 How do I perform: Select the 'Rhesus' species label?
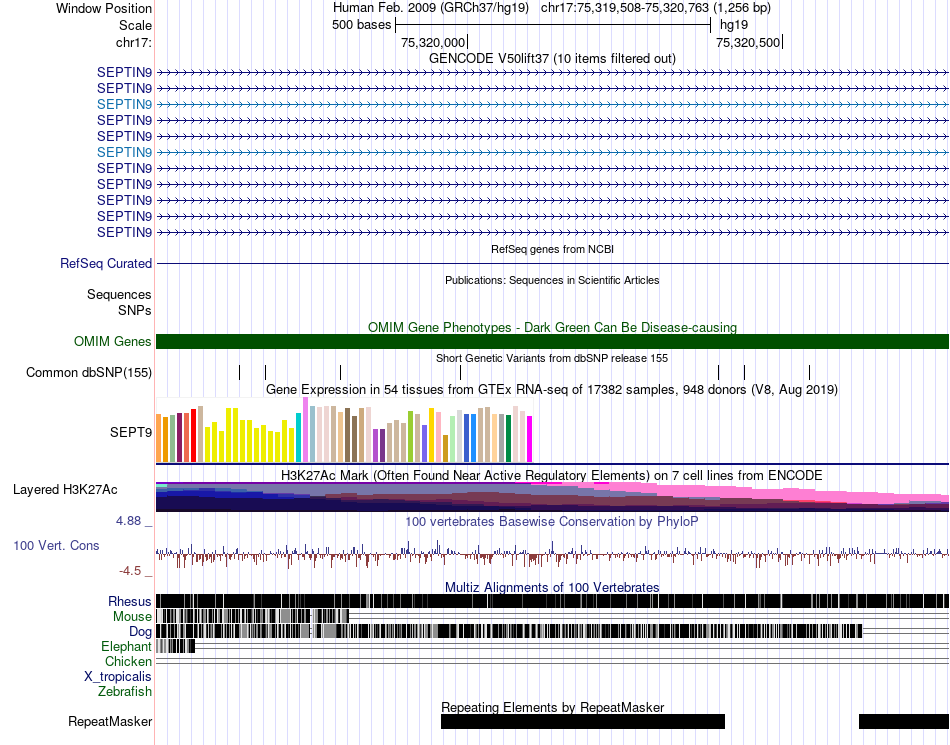tap(130, 601)
